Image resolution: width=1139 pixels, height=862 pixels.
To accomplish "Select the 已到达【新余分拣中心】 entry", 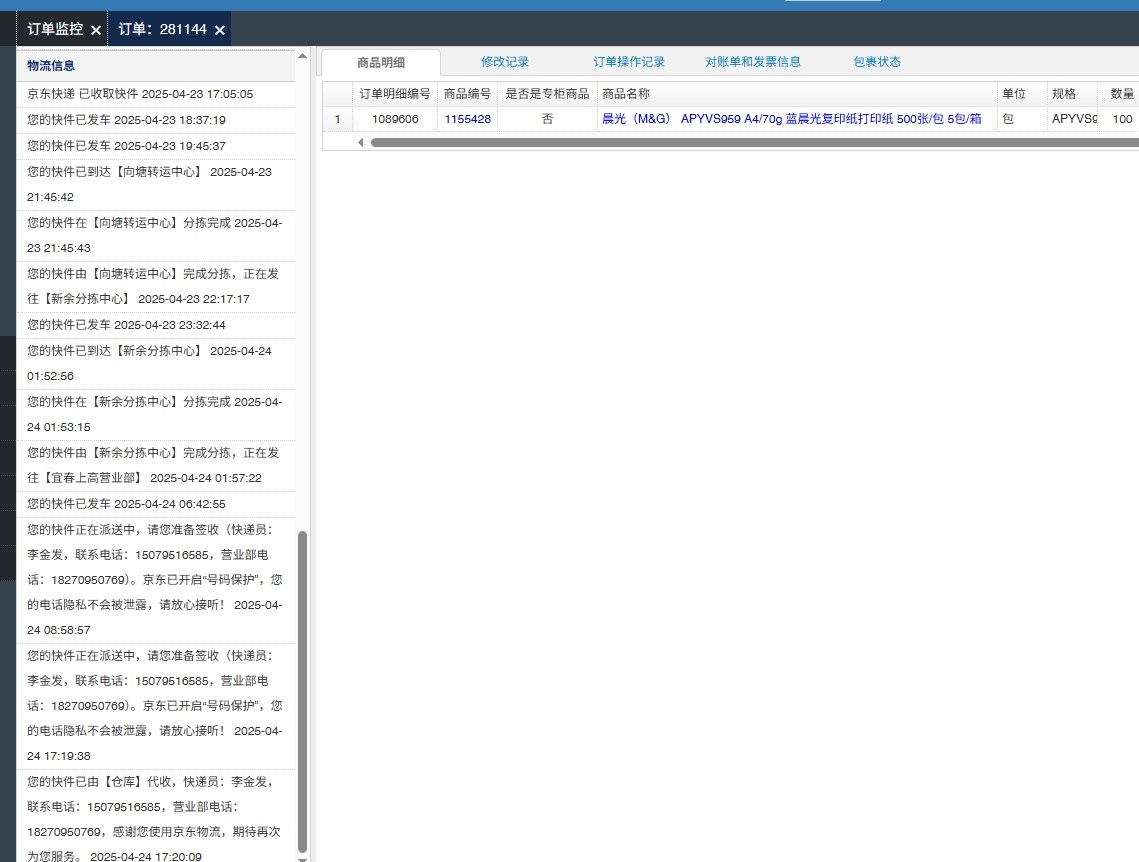I will 156,364.
